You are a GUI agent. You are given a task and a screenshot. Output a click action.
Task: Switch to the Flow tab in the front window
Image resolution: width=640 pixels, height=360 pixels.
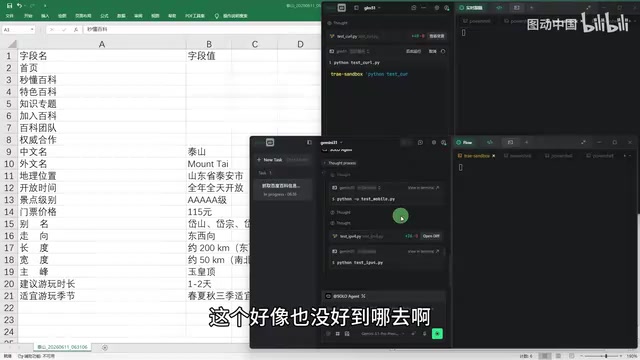pyautogui.click(x=464, y=142)
